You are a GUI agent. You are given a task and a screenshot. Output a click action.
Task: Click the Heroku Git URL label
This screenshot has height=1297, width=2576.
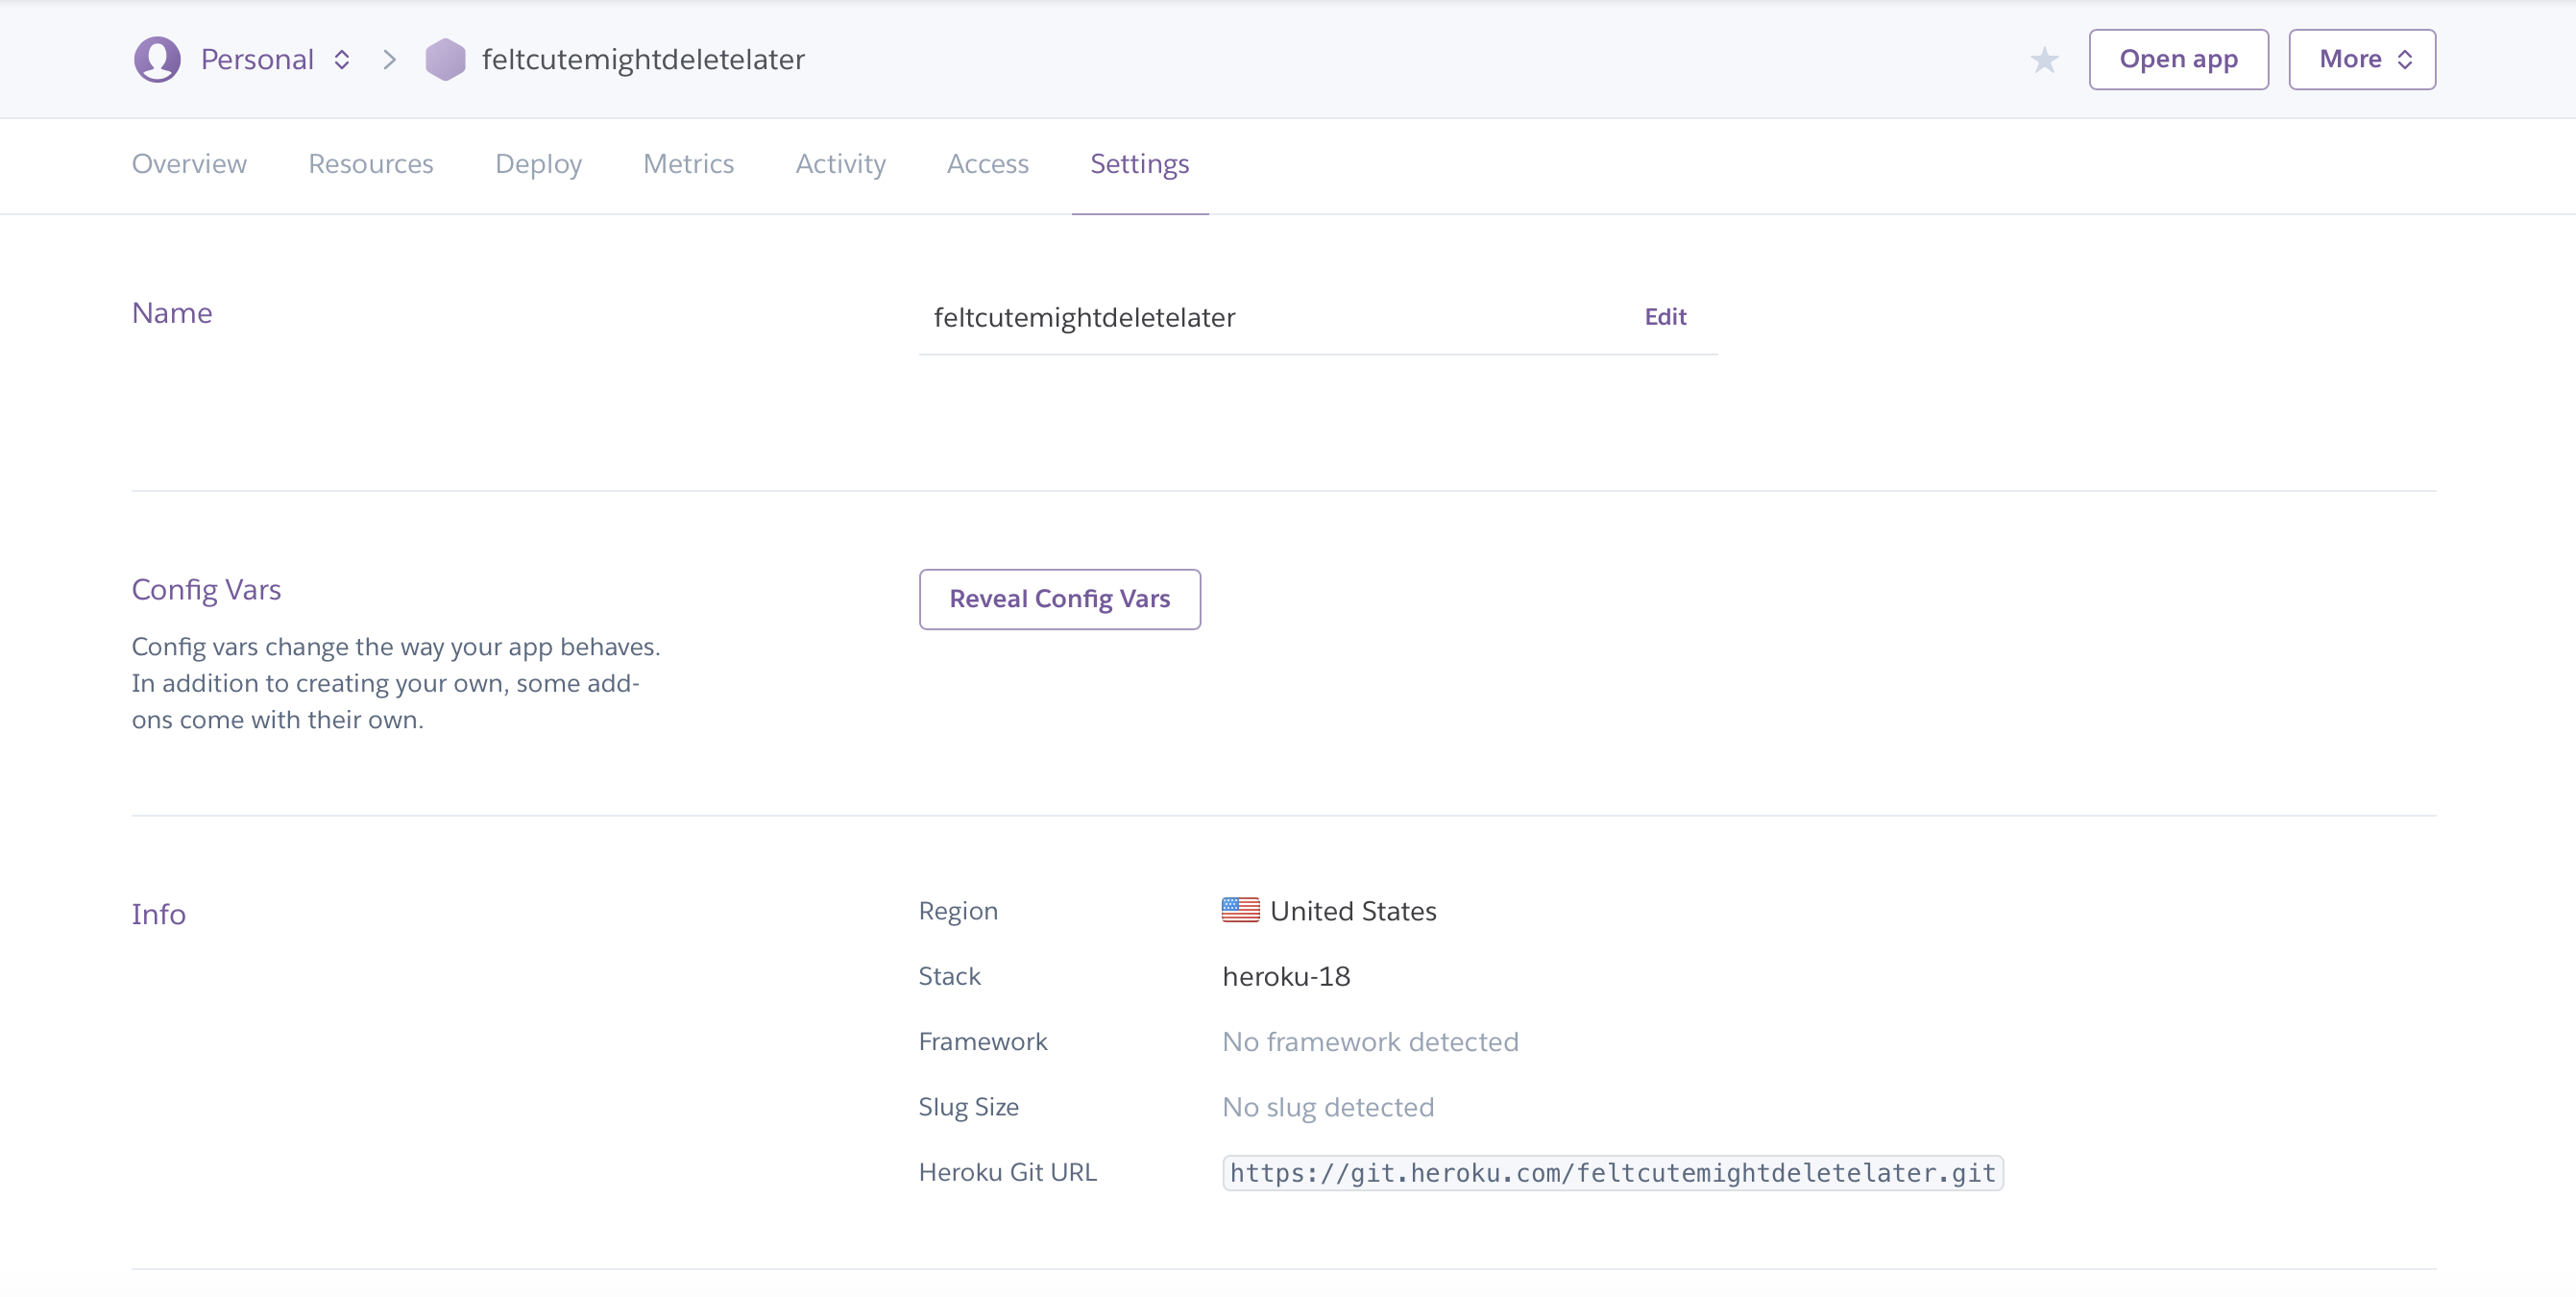coord(1007,1172)
